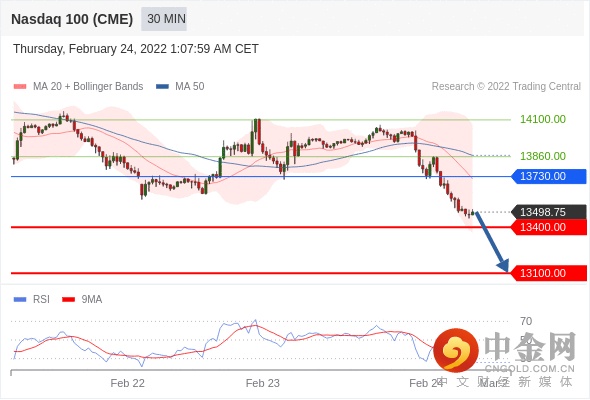Image resolution: width=590 pixels, height=400 pixels.
Task: Click the MA 50 blue legend swatch
Action: (x=162, y=87)
